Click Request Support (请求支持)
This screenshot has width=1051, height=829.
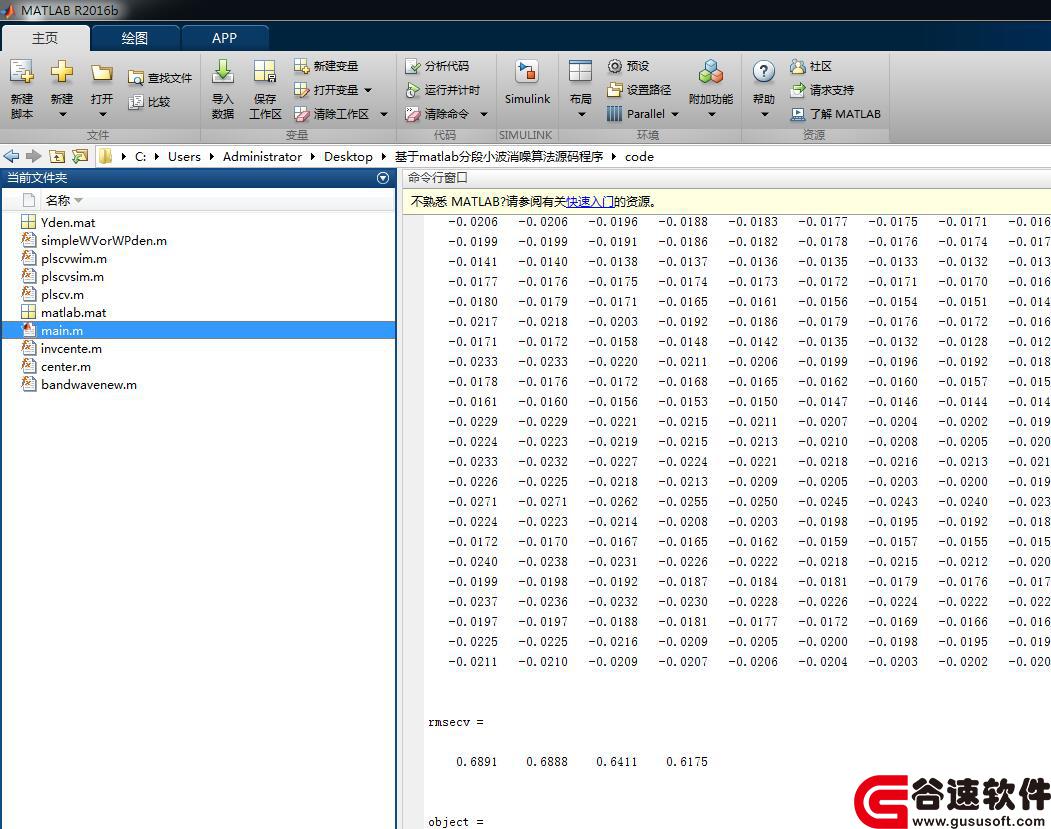pyautogui.click(x=822, y=90)
